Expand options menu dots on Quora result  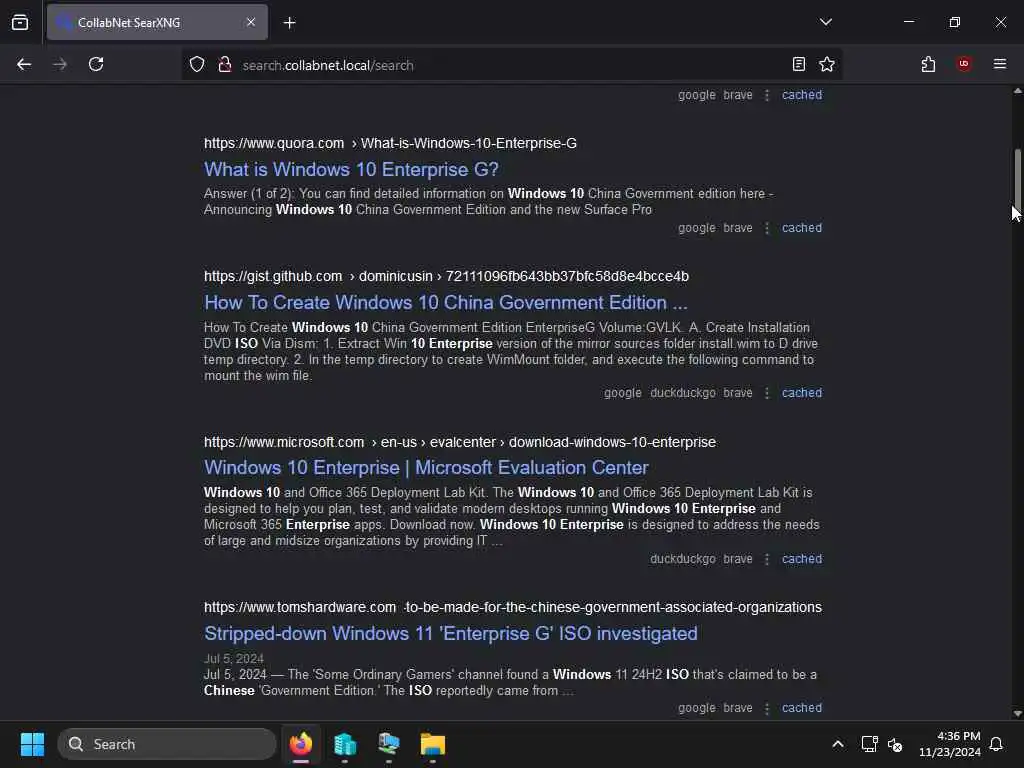click(x=767, y=228)
